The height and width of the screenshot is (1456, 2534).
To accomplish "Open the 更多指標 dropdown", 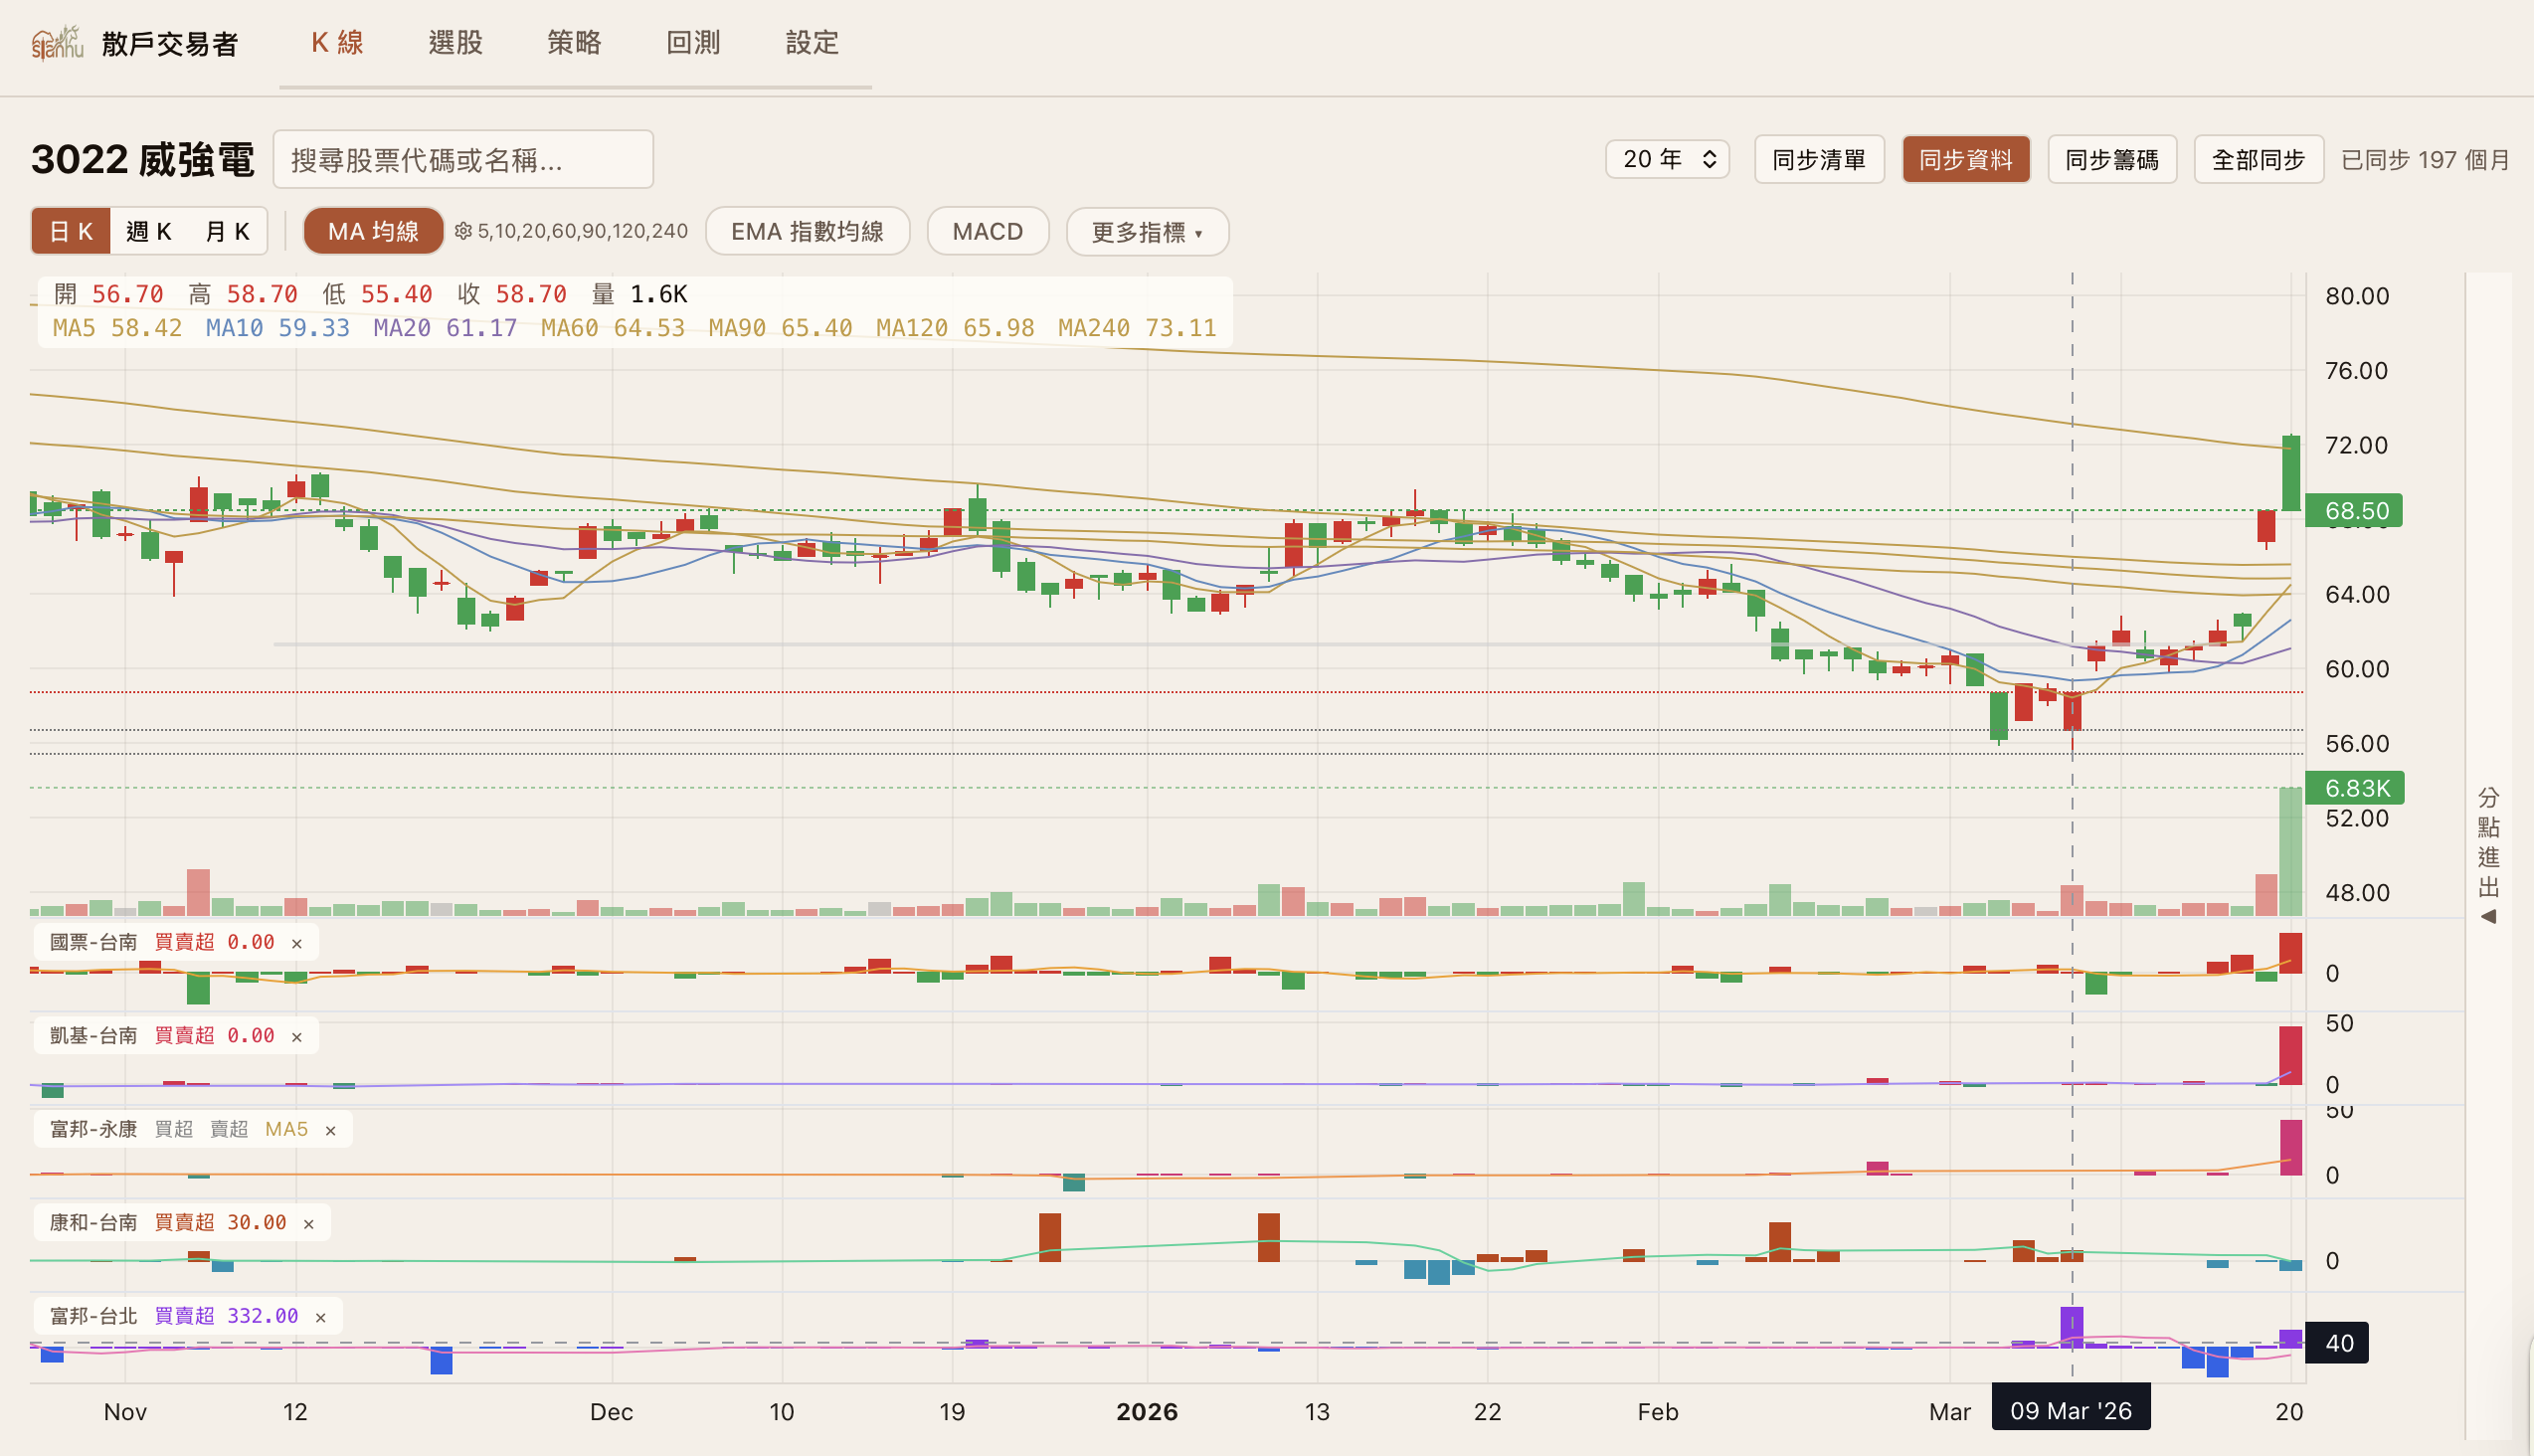I will tap(1146, 231).
